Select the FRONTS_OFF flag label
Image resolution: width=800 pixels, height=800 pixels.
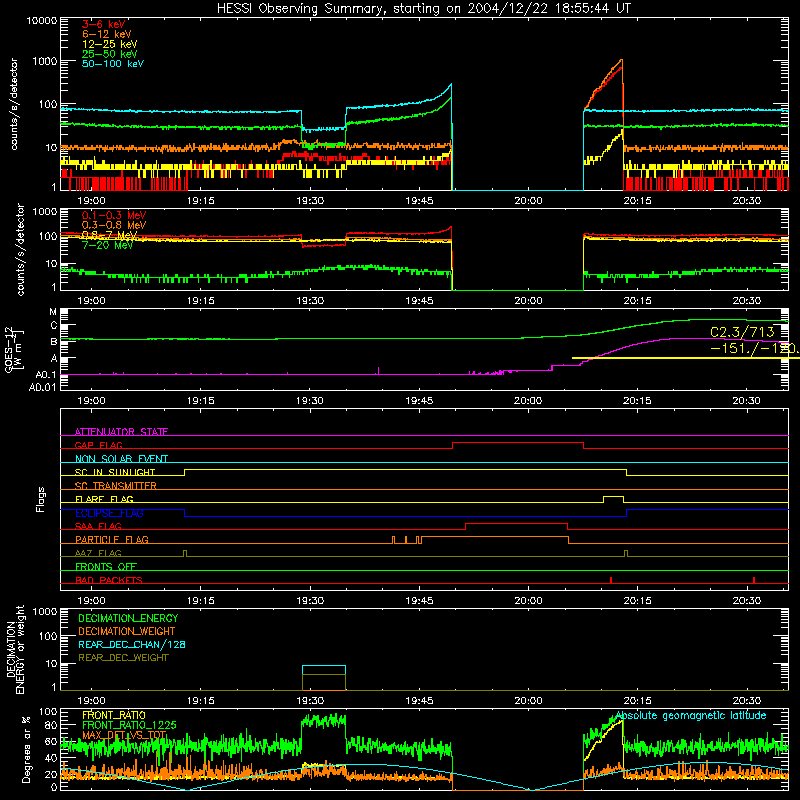(106, 567)
